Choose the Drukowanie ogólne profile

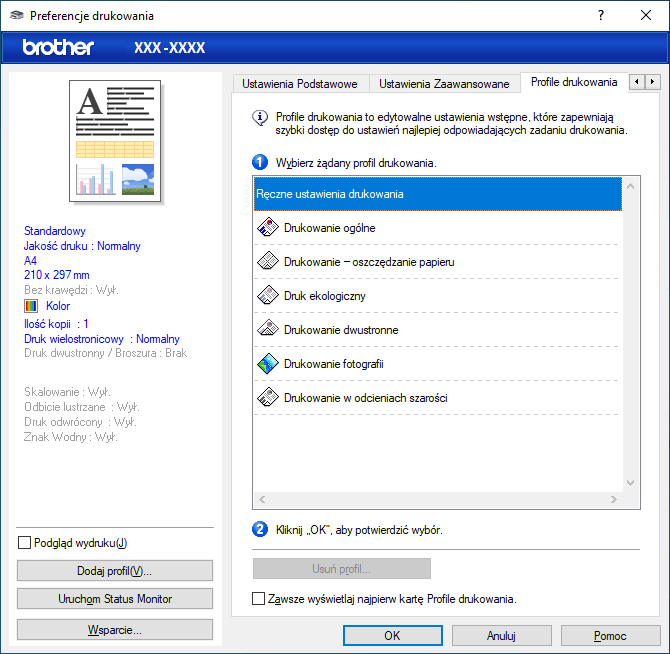[438, 228]
